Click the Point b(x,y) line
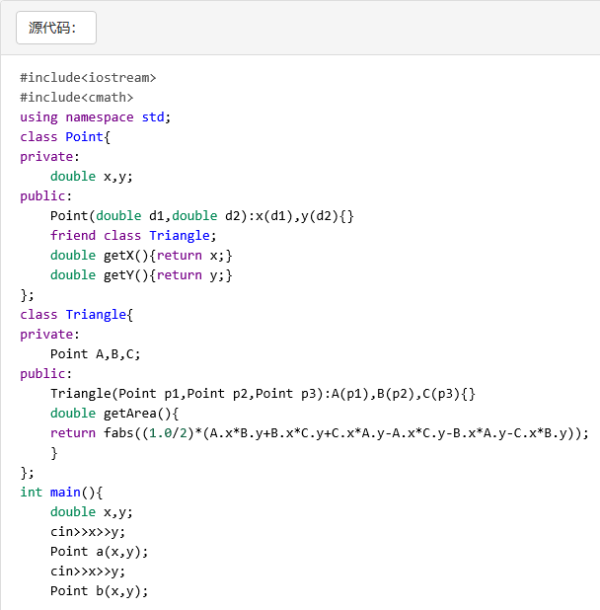 point(99,591)
